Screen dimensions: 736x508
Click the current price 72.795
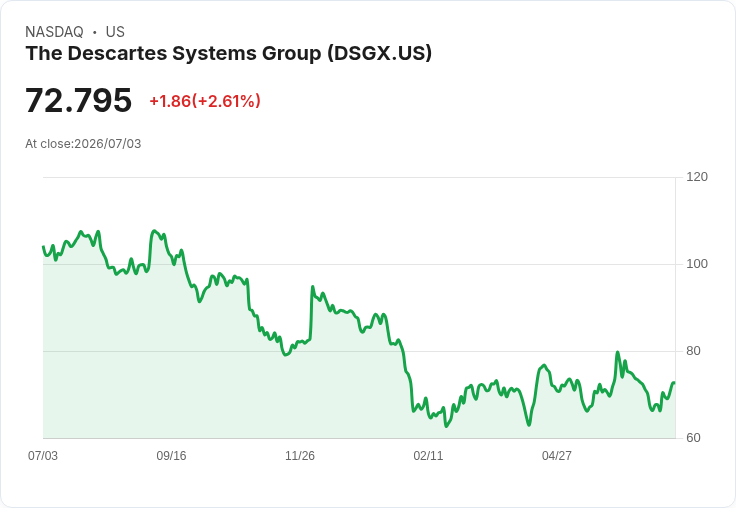coord(78,100)
